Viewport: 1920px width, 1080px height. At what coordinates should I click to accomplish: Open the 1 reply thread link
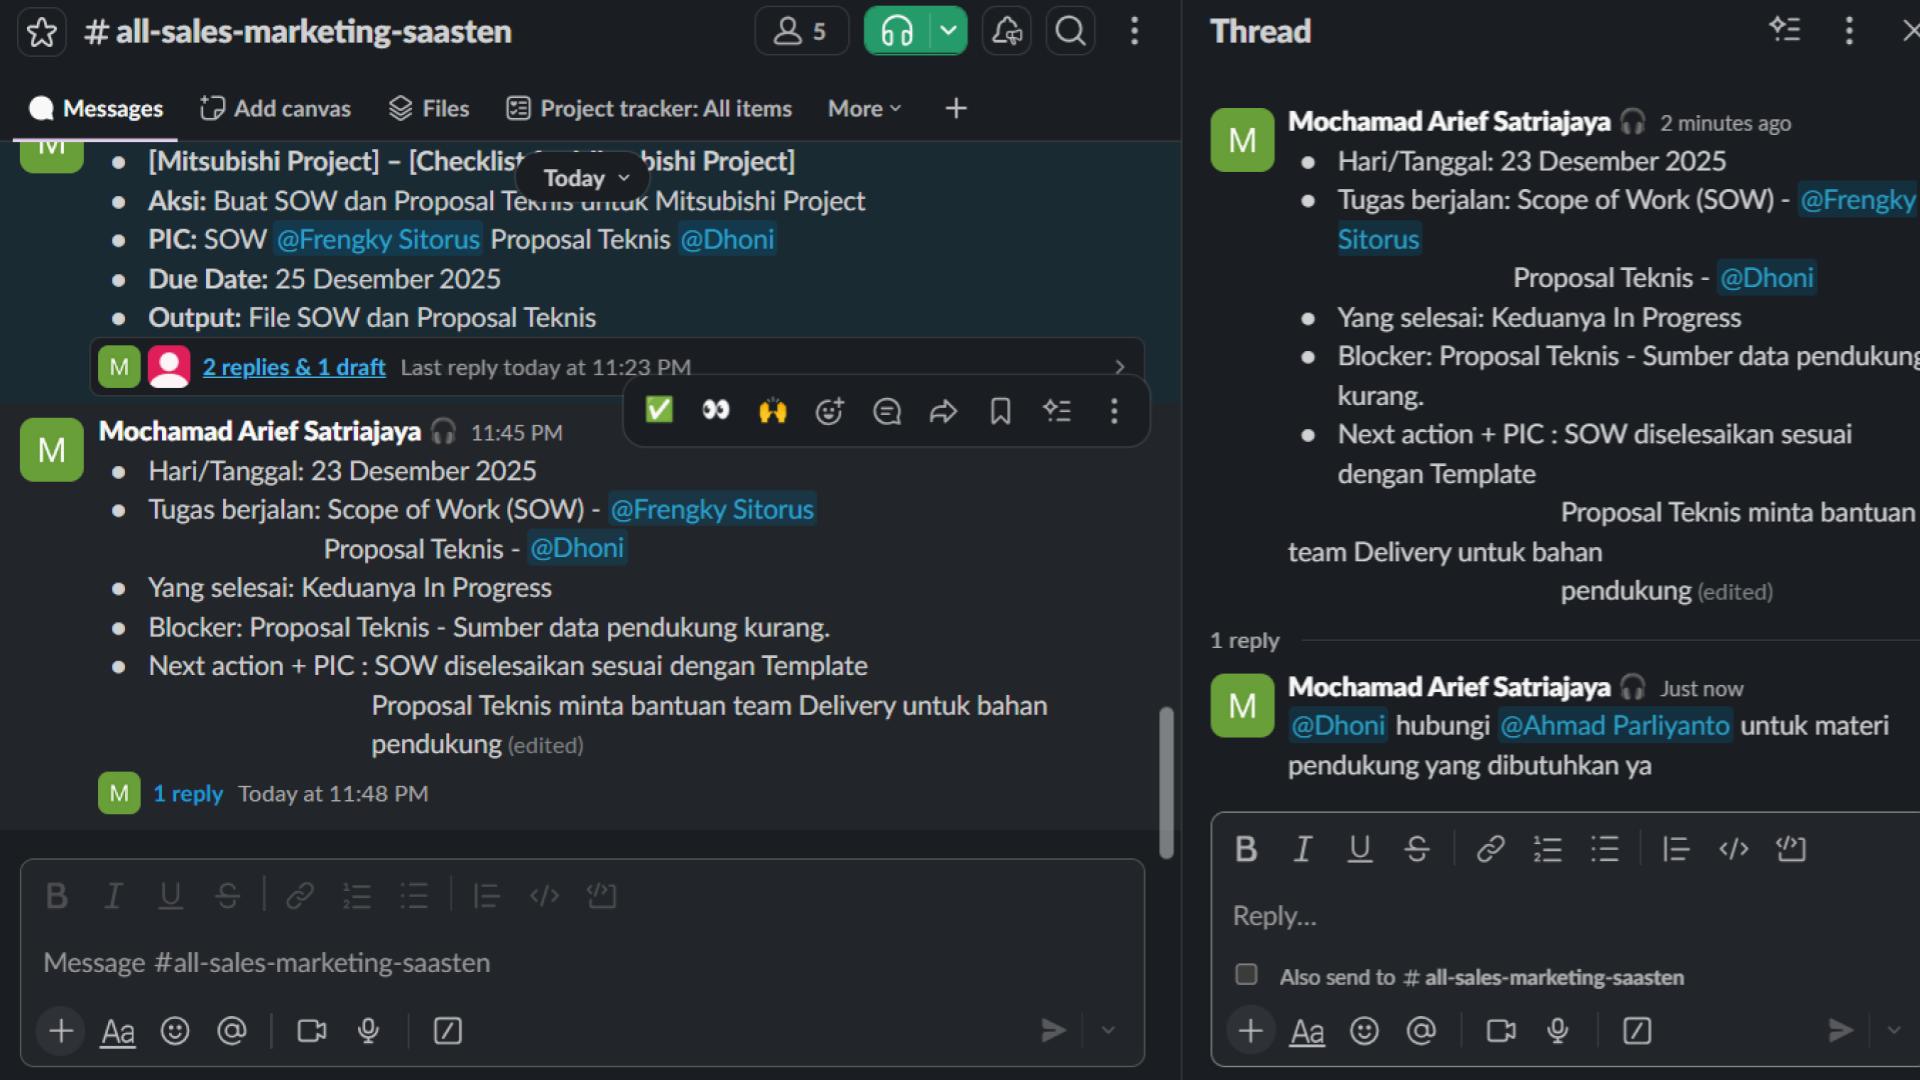(187, 794)
